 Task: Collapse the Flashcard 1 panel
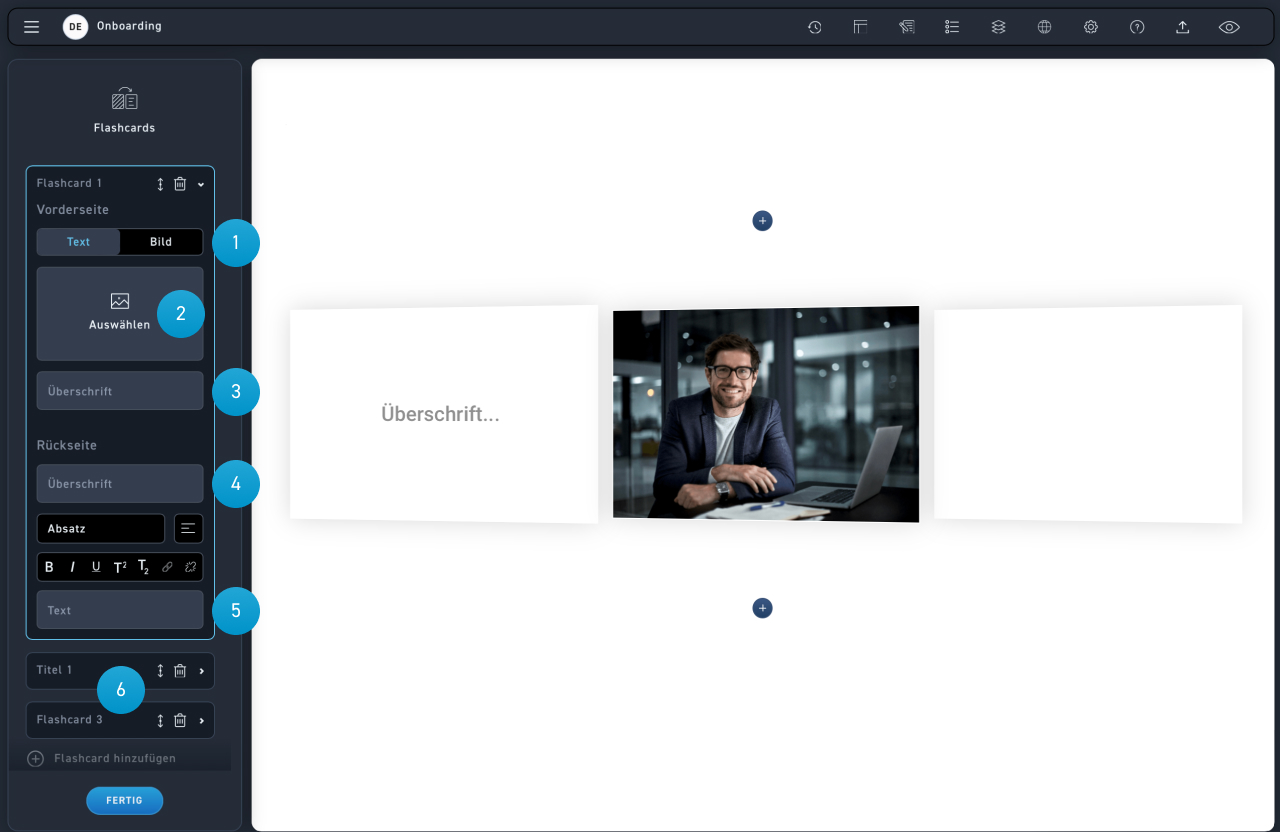[201, 184]
